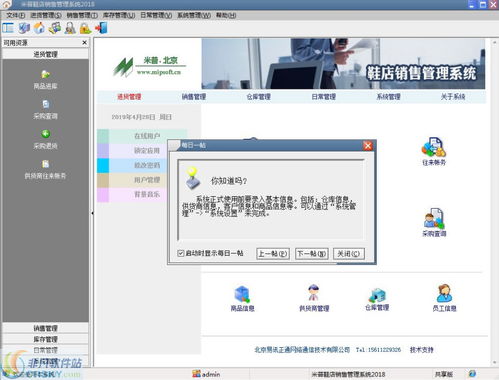Collapse sidebar via splitter arrow handle
Screen dimensions: 499x380
pos(92,213)
